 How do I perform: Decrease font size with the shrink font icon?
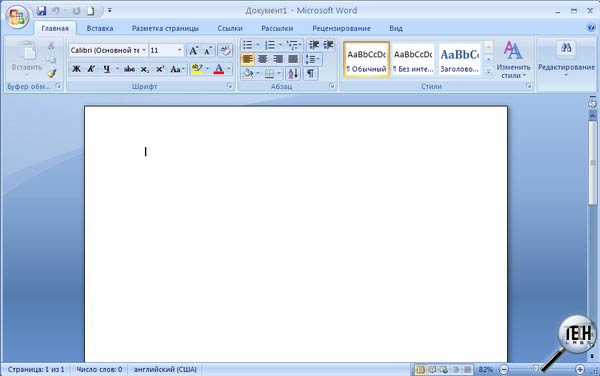(x=207, y=50)
